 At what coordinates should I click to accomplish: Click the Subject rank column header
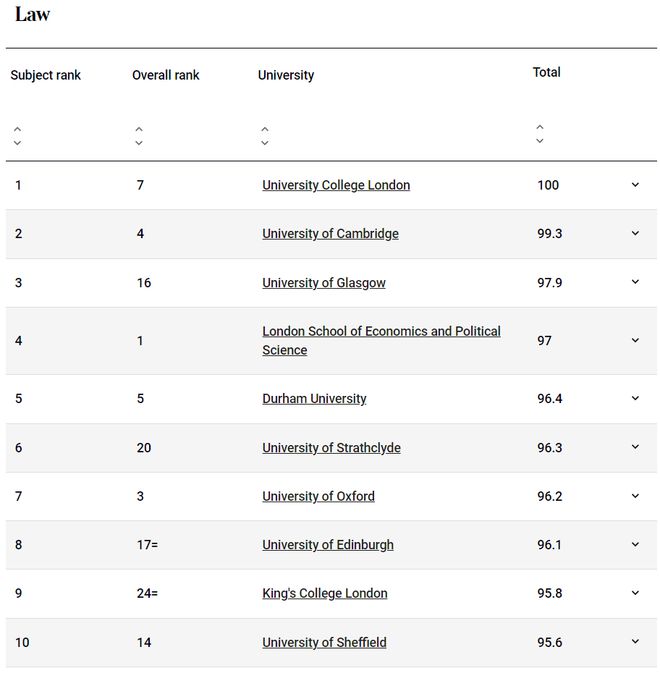point(46,75)
